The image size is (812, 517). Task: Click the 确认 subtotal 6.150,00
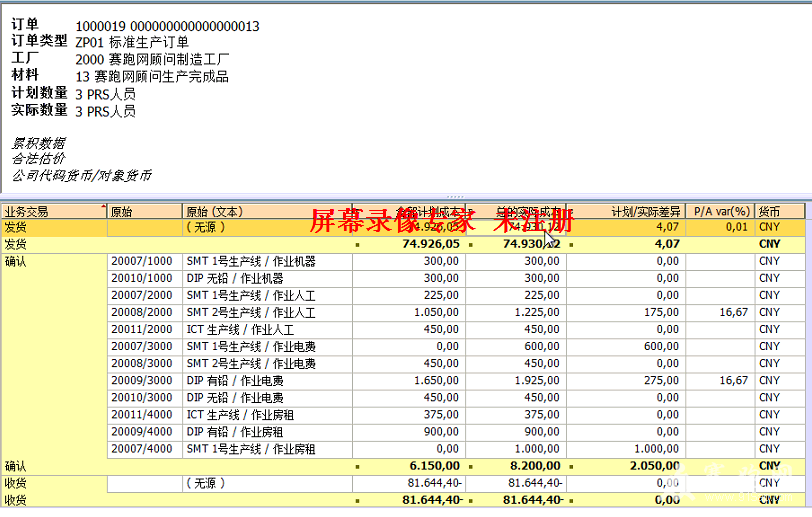[434, 466]
